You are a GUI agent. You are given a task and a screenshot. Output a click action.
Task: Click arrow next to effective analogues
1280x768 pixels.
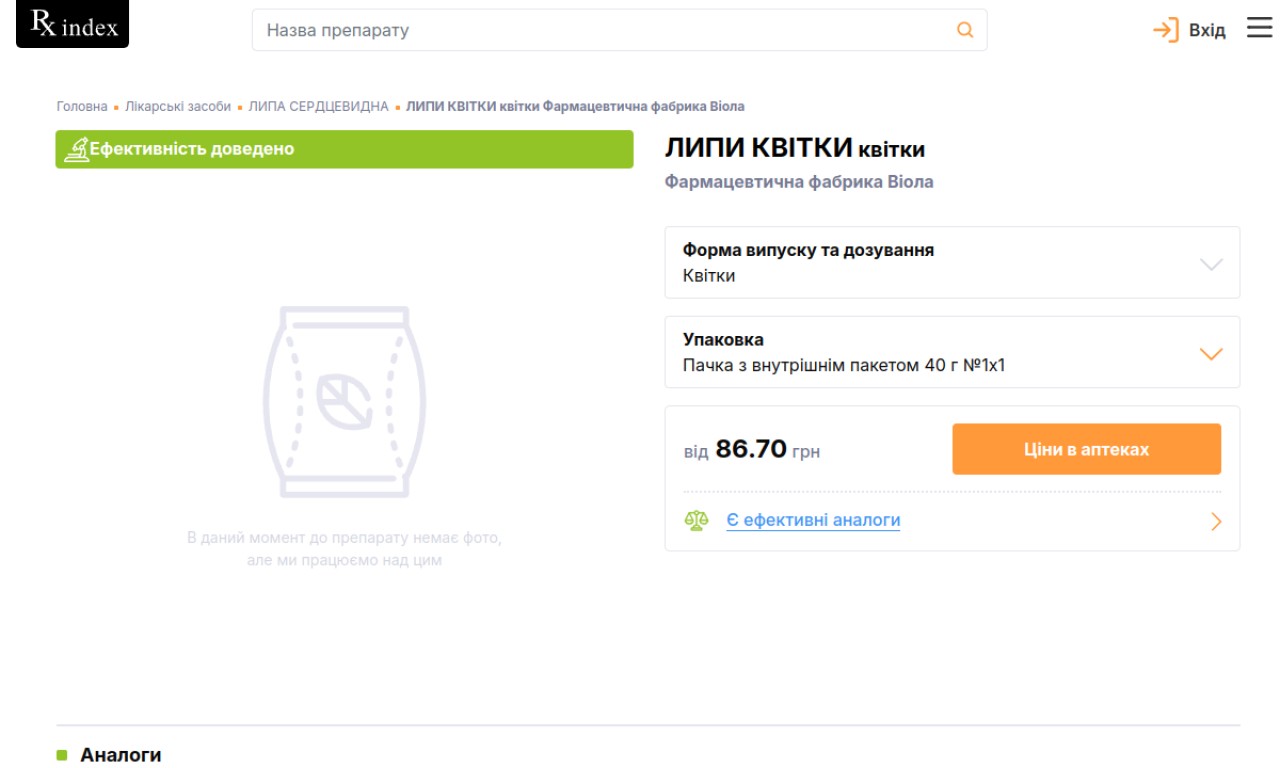click(1216, 521)
